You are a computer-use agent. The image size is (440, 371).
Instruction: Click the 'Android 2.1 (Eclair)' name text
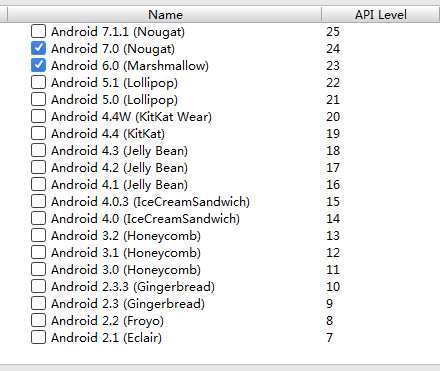tap(106, 338)
